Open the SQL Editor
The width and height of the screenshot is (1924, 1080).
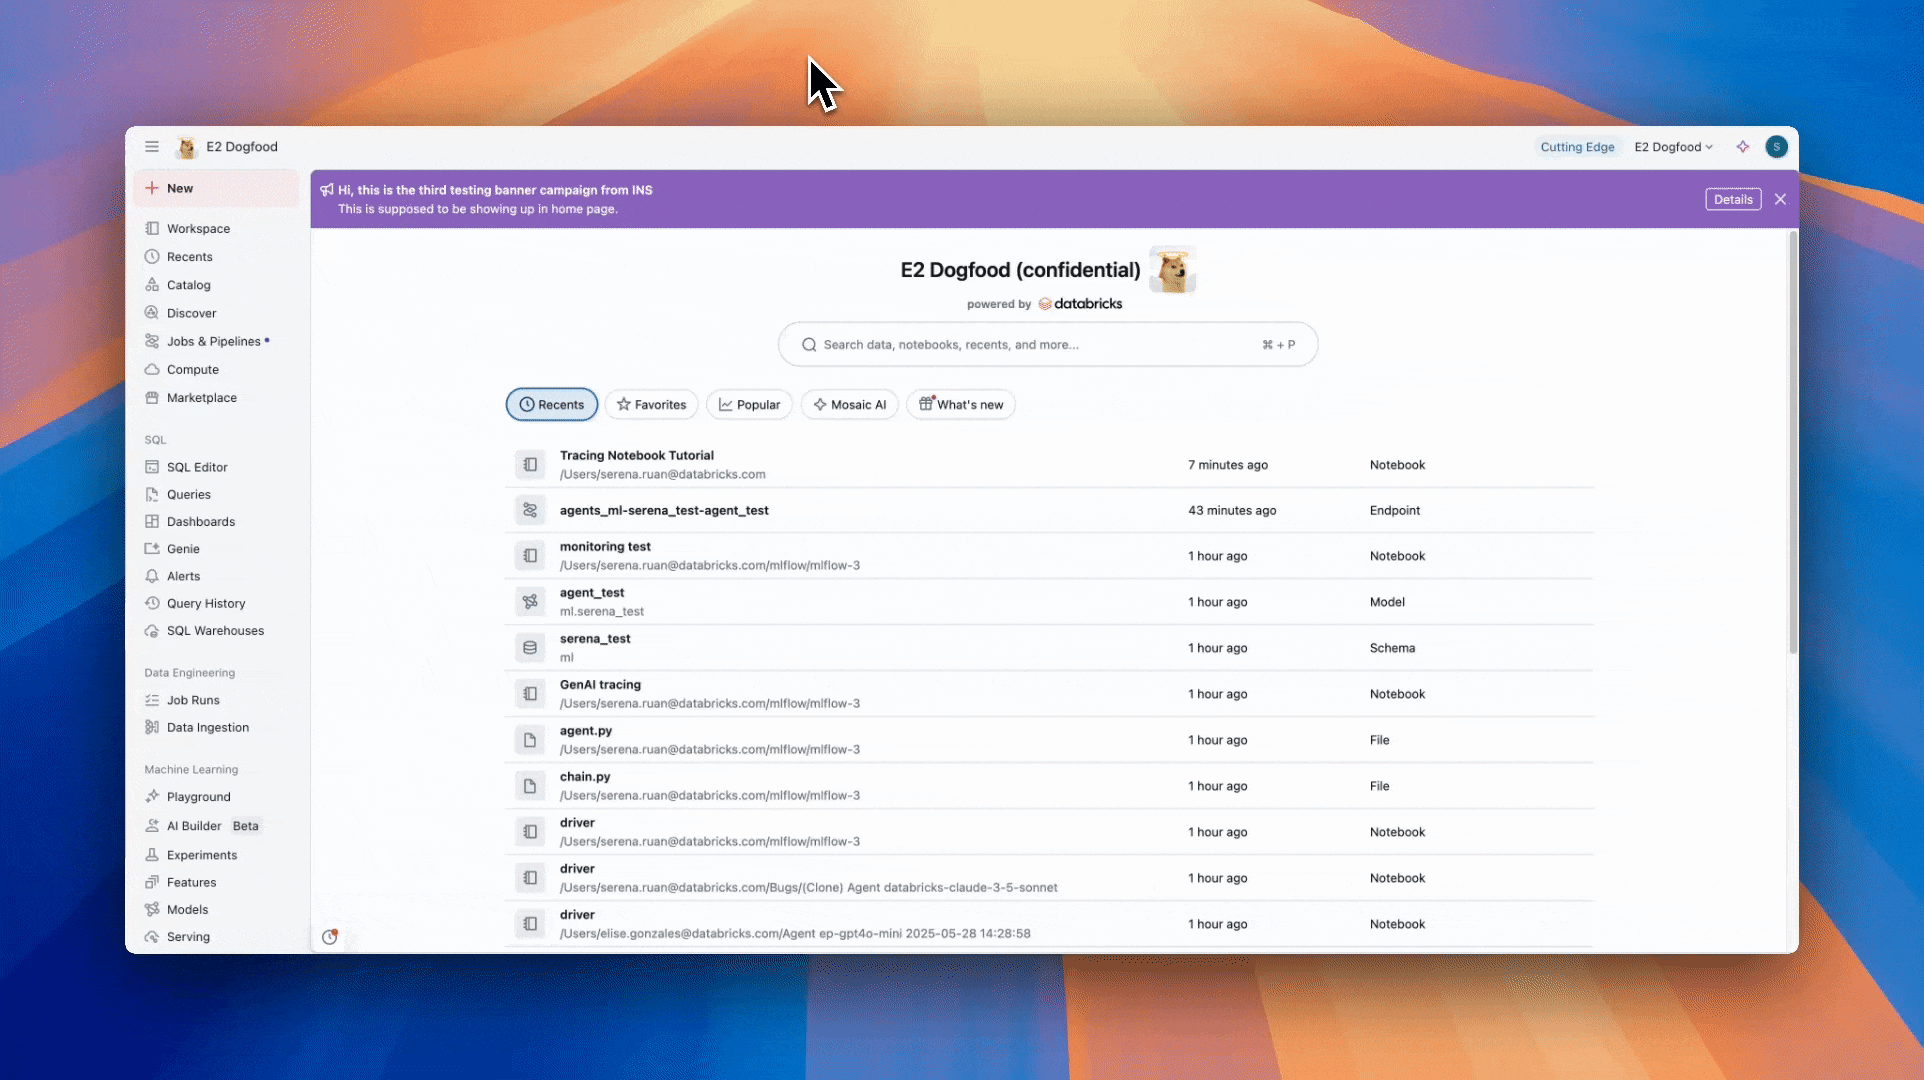pos(196,467)
